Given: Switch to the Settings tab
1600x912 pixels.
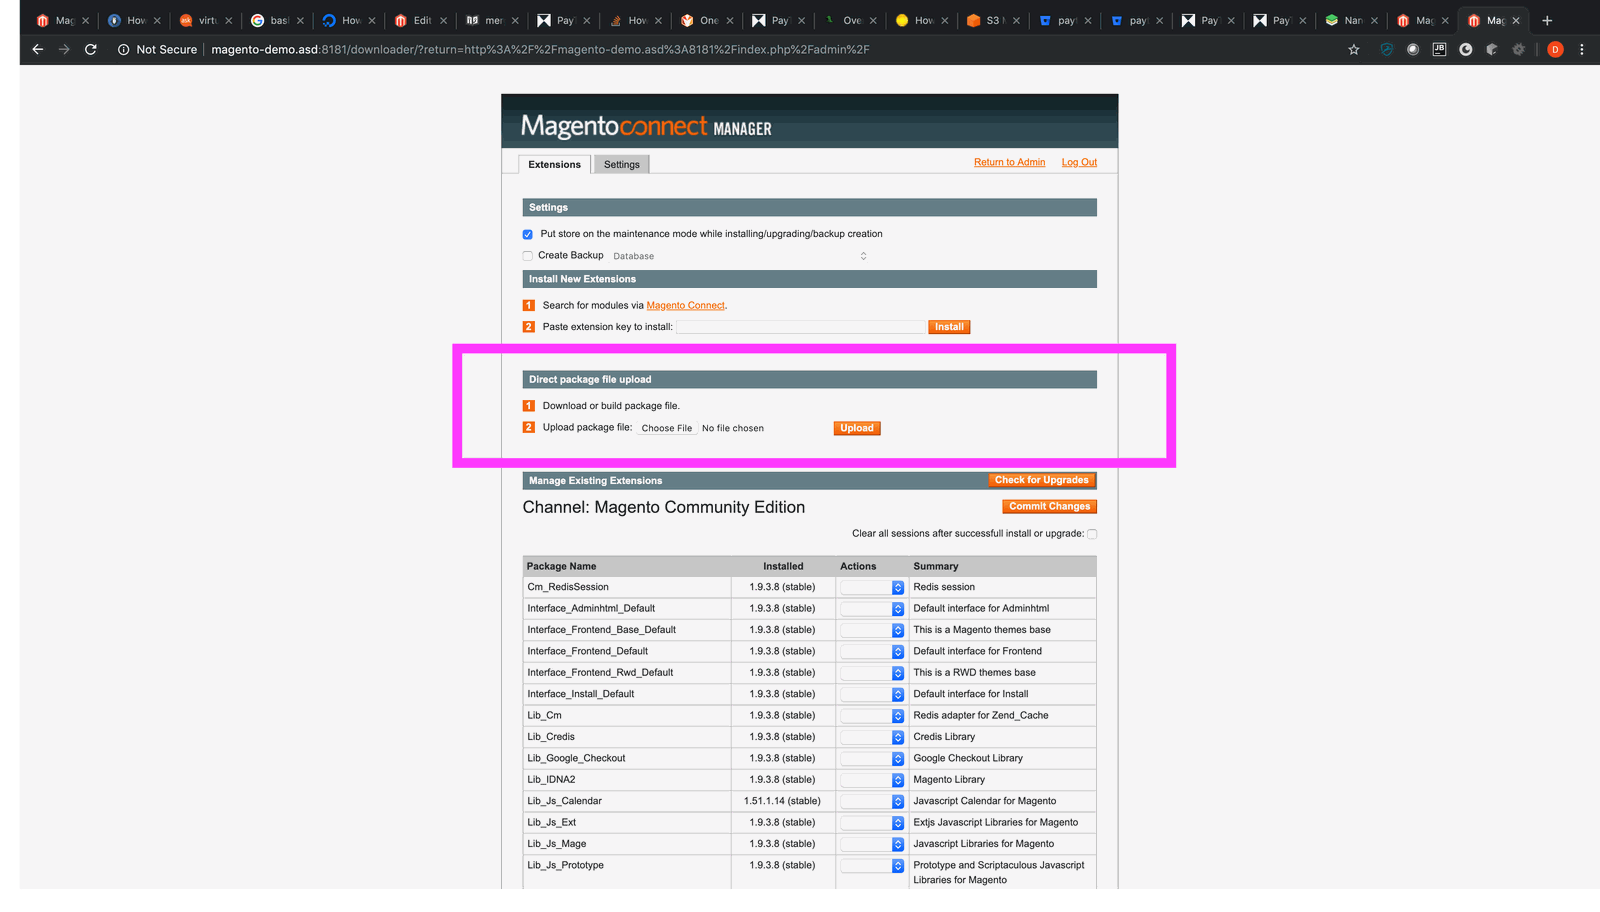Looking at the screenshot, I should click(621, 164).
